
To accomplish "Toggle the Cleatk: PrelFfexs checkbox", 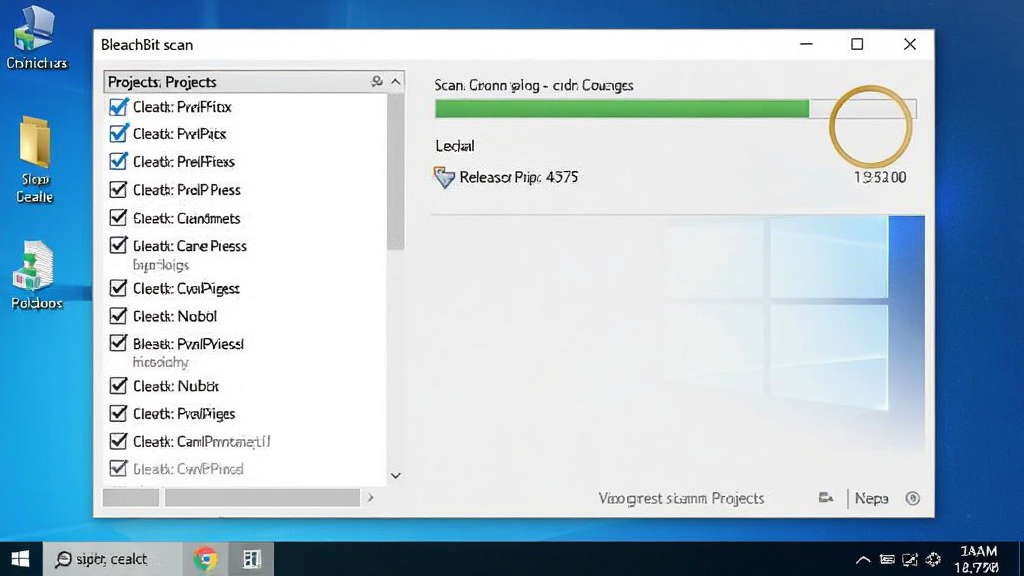I will coord(118,161).
